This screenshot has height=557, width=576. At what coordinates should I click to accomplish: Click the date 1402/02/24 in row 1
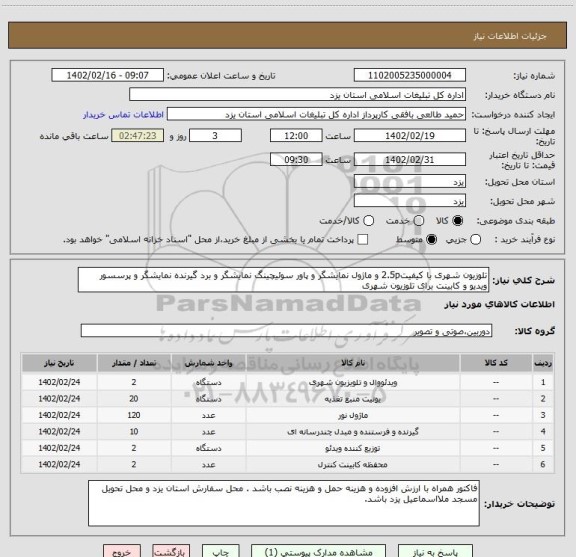click(x=59, y=382)
